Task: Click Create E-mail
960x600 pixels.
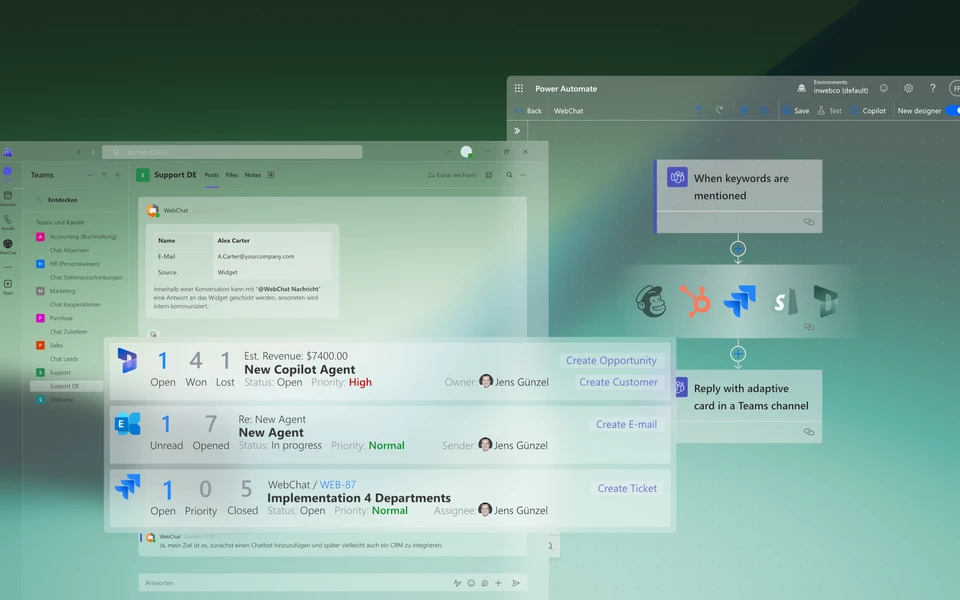Action: click(x=626, y=424)
